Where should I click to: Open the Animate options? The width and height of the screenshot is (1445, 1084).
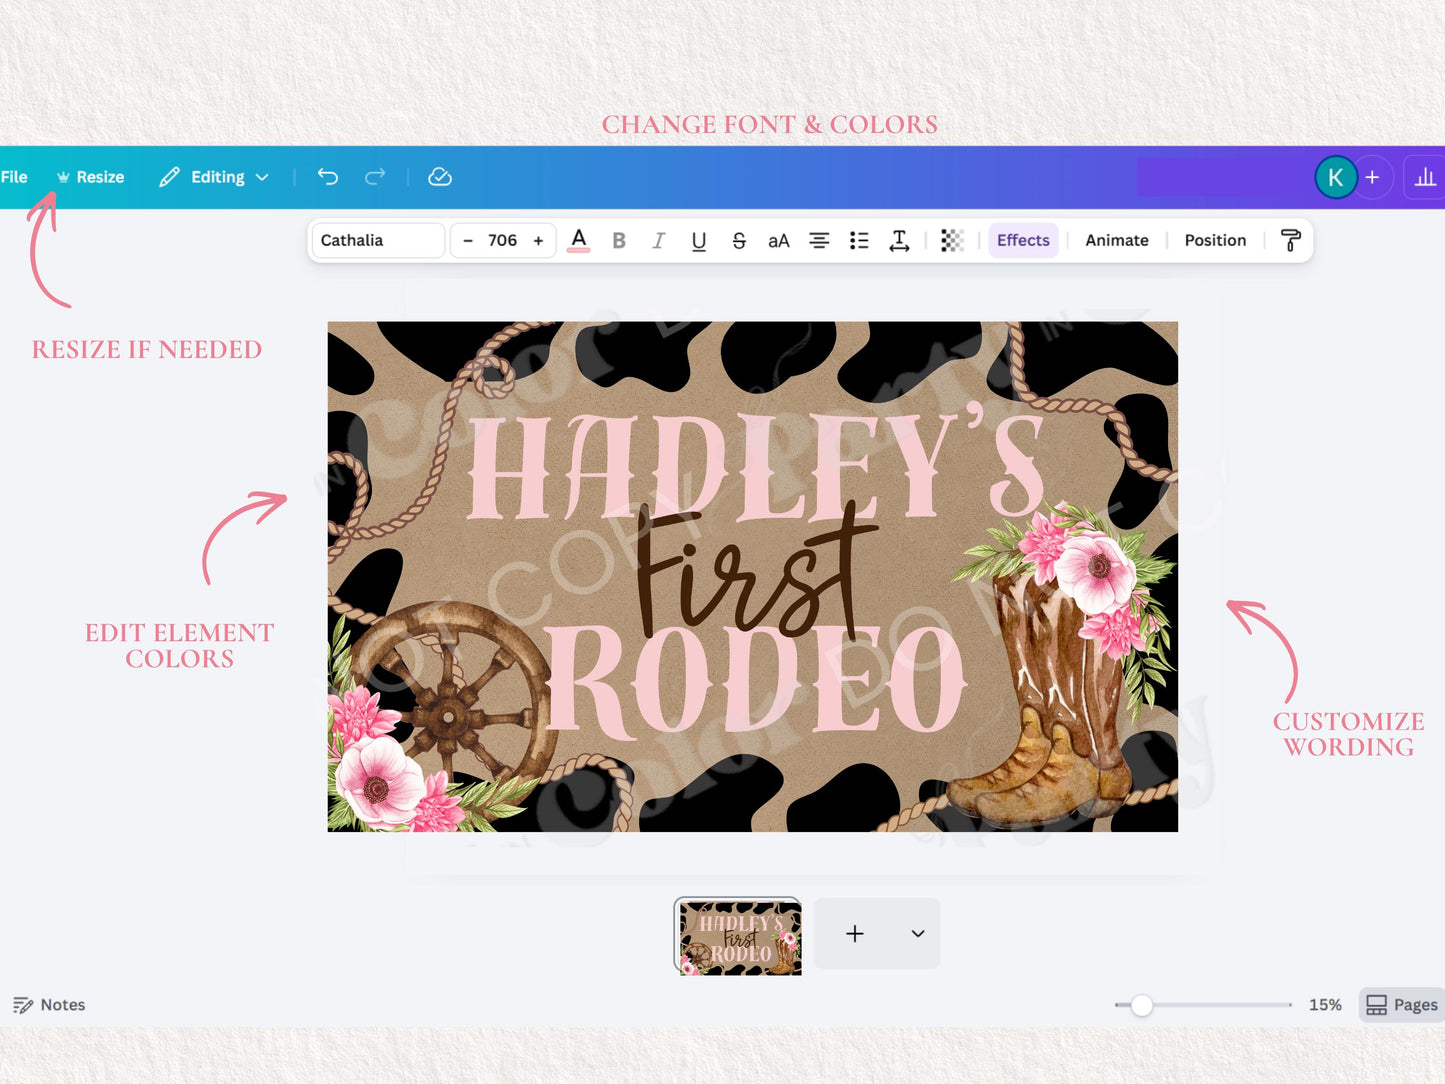1117,240
